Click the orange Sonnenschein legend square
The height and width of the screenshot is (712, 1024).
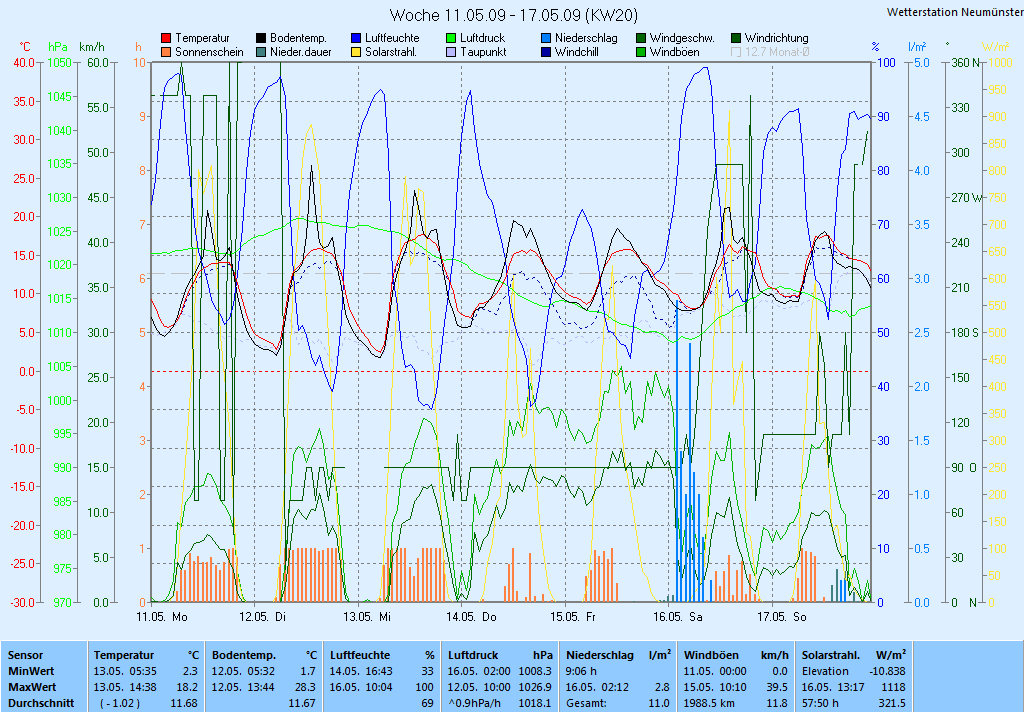(166, 52)
